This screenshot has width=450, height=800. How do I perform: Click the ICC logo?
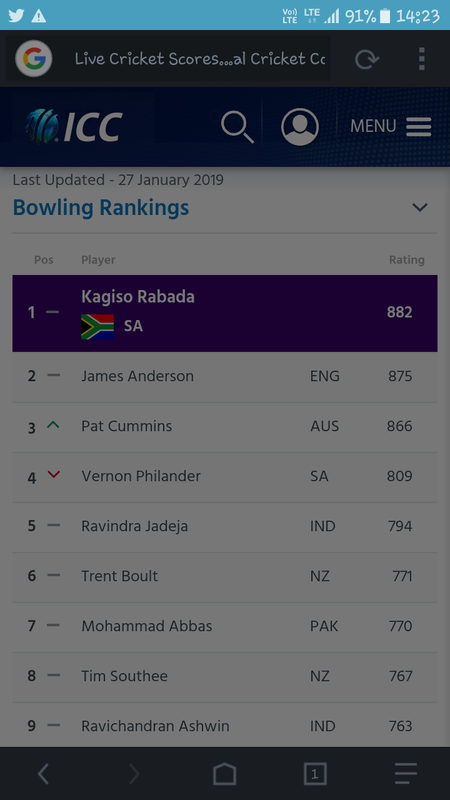[74, 126]
